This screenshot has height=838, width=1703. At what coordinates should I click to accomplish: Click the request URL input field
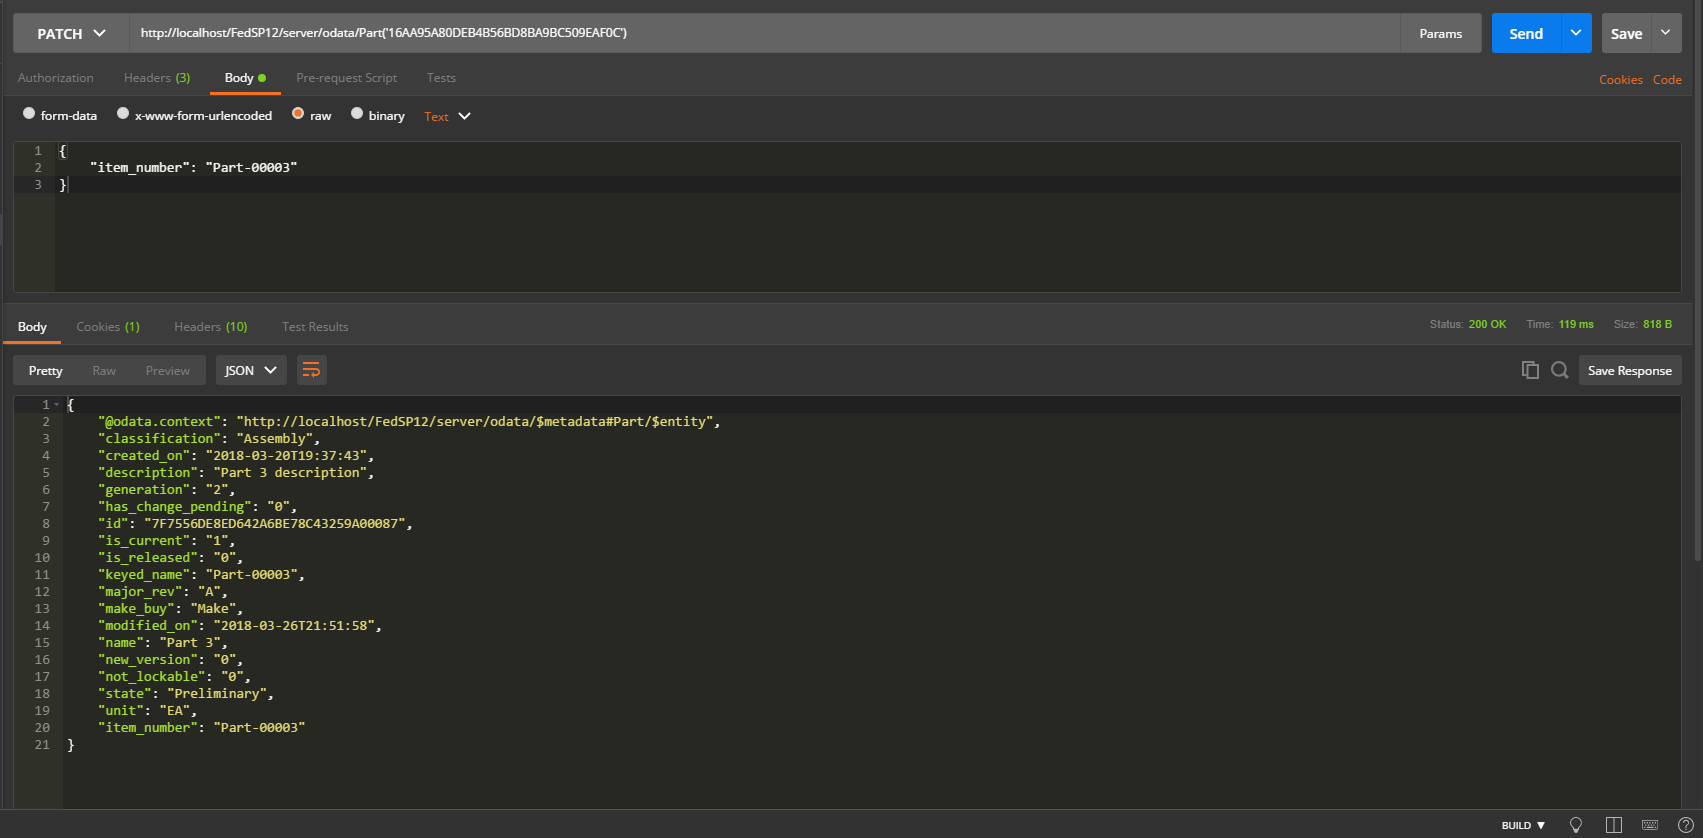760,33
